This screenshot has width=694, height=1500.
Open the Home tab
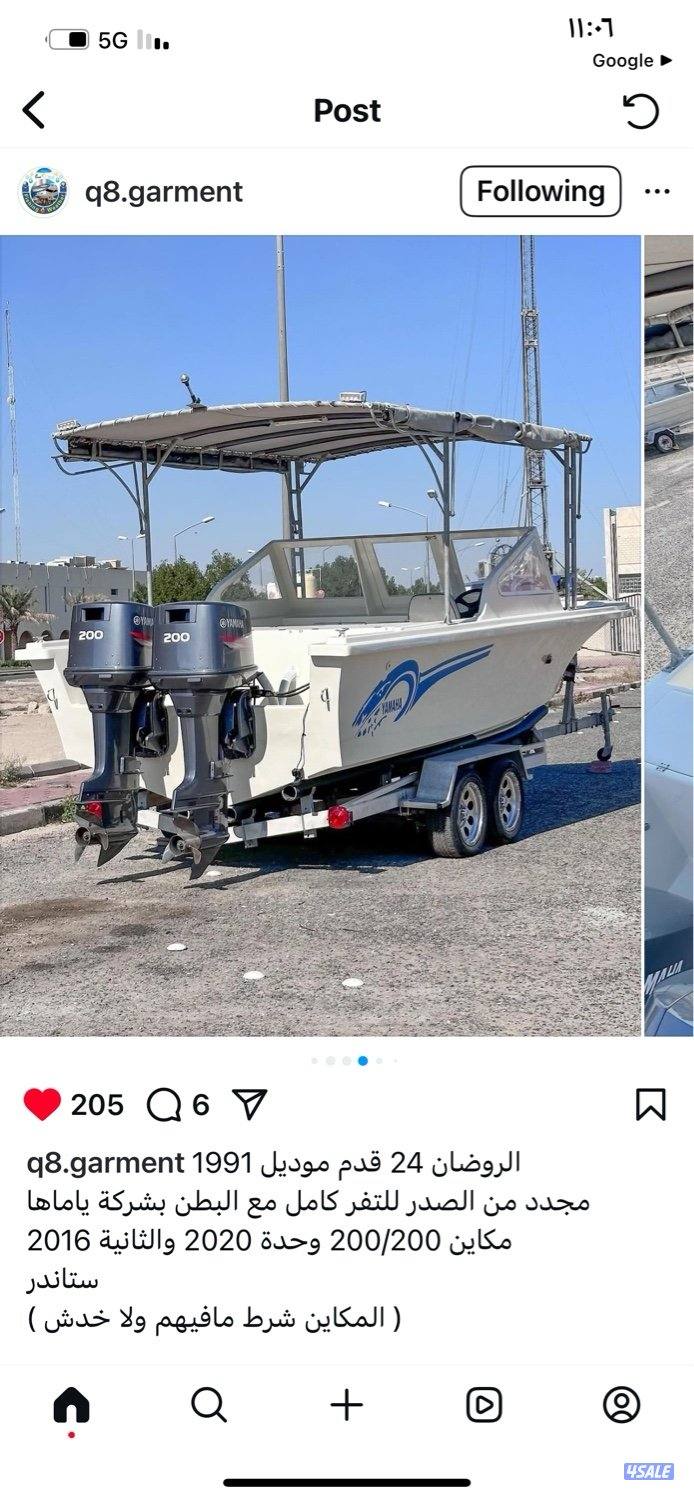pyautogui.click(x=71, y=1406)
